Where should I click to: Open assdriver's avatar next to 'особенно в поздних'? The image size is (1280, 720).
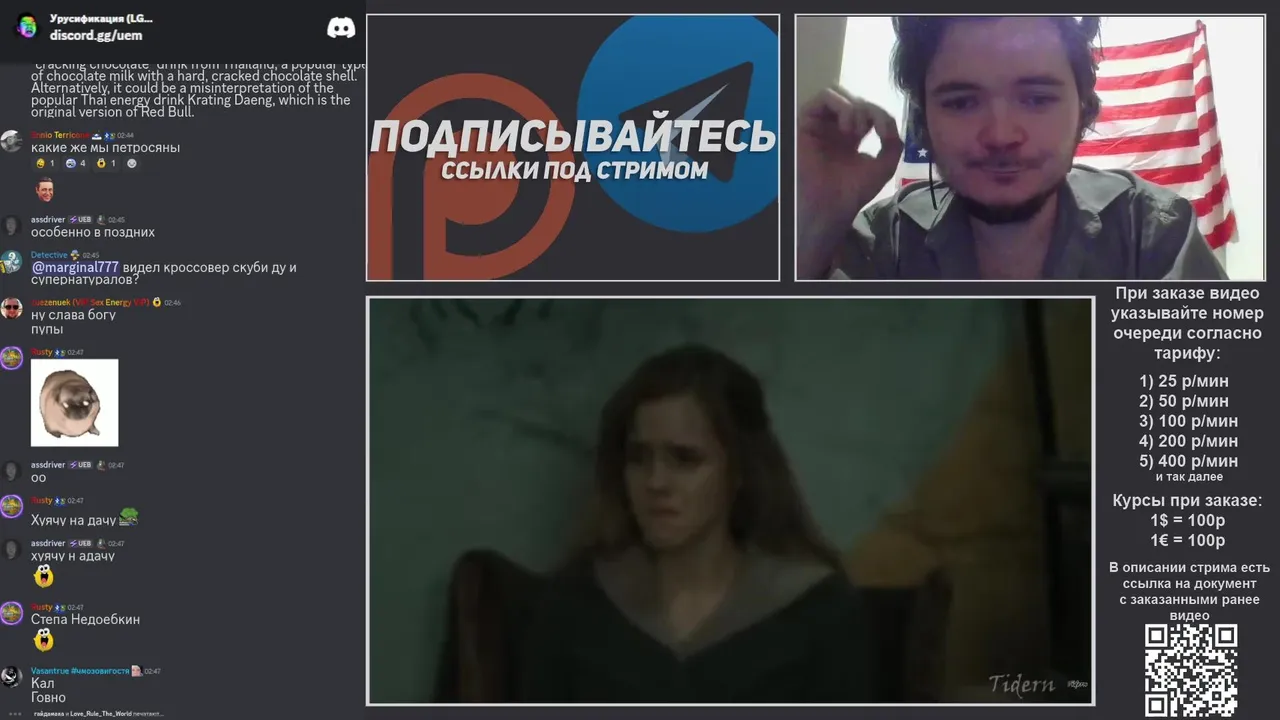12,226
